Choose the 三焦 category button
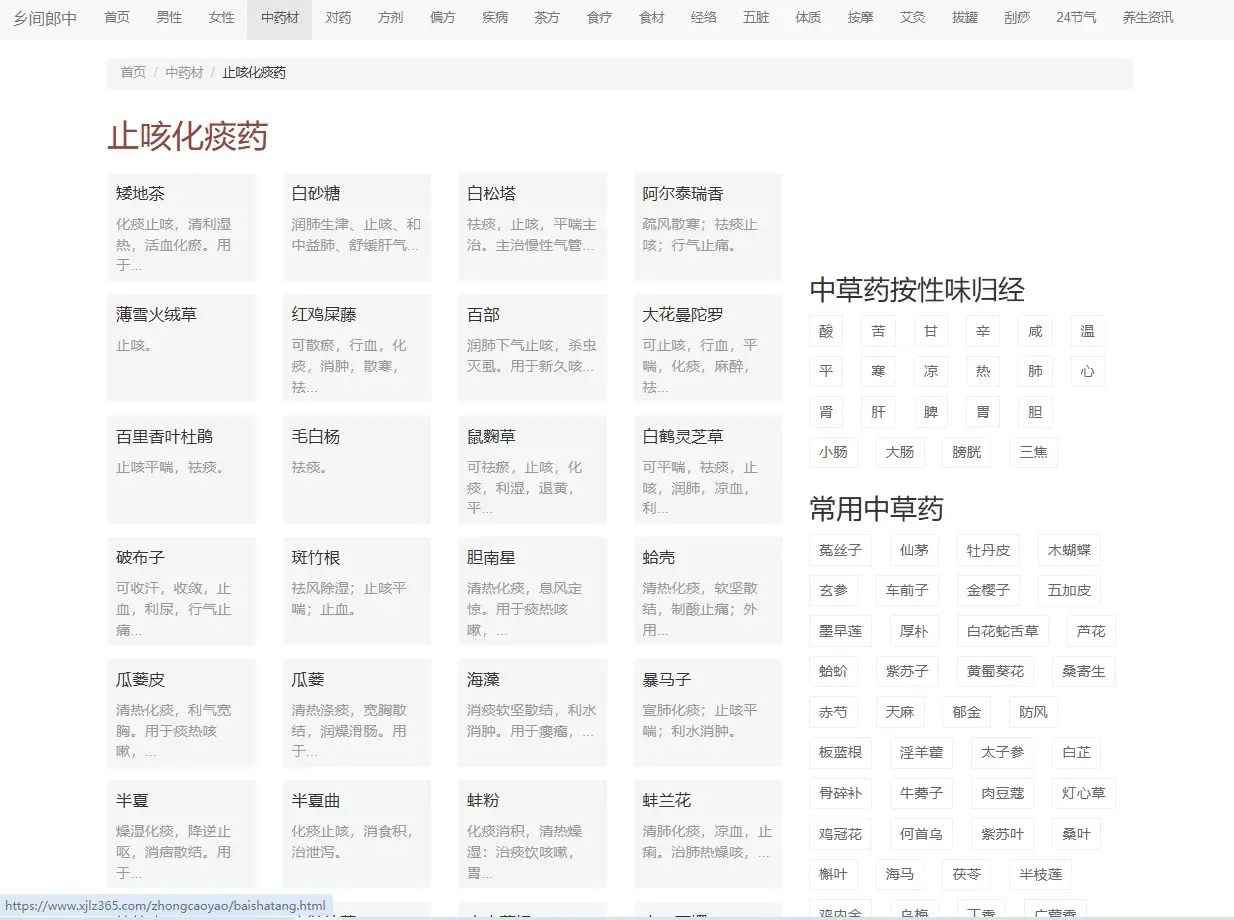Screen dimensions: 1234x920 pos(1033,452)
